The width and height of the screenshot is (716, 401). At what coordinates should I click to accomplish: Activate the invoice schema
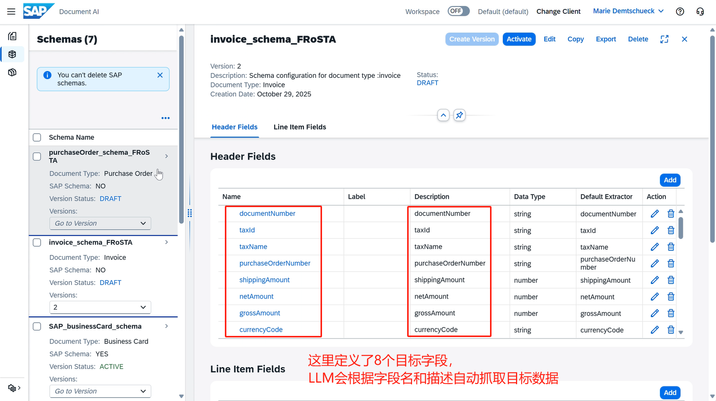pos(519,39)
